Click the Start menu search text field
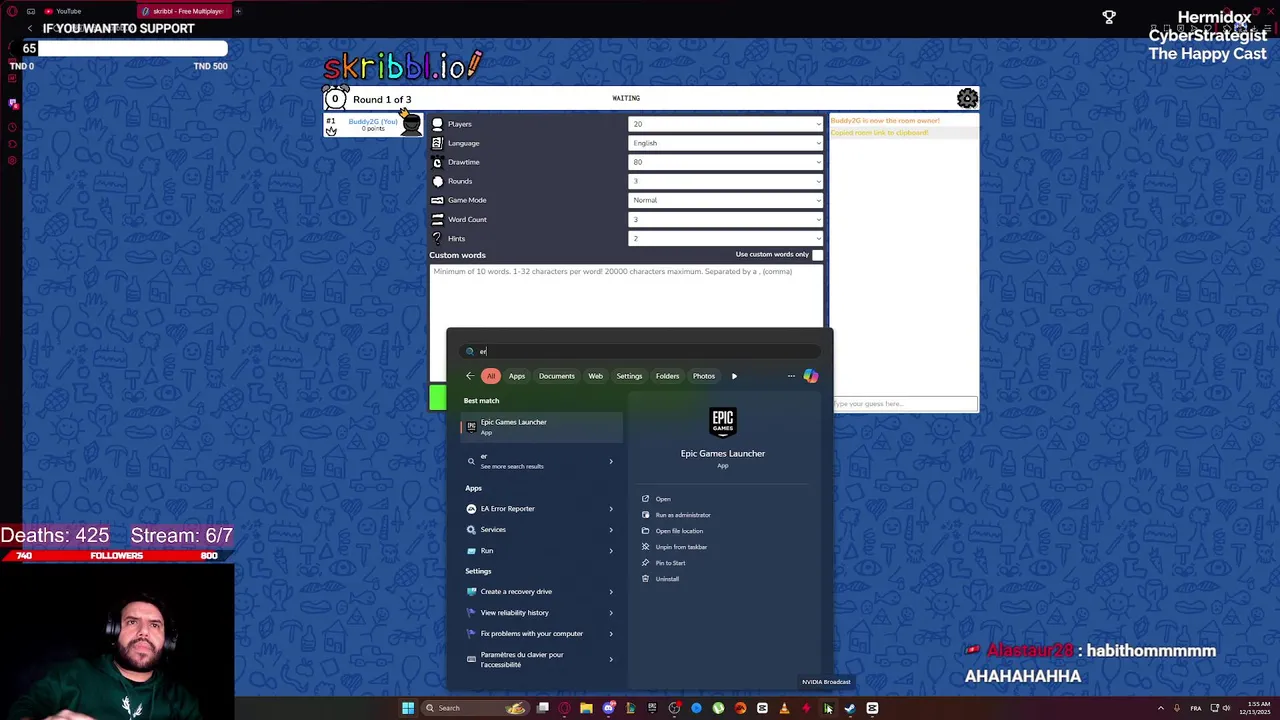The width and height of the screenshot is (1280, 720). click(640, 351)
